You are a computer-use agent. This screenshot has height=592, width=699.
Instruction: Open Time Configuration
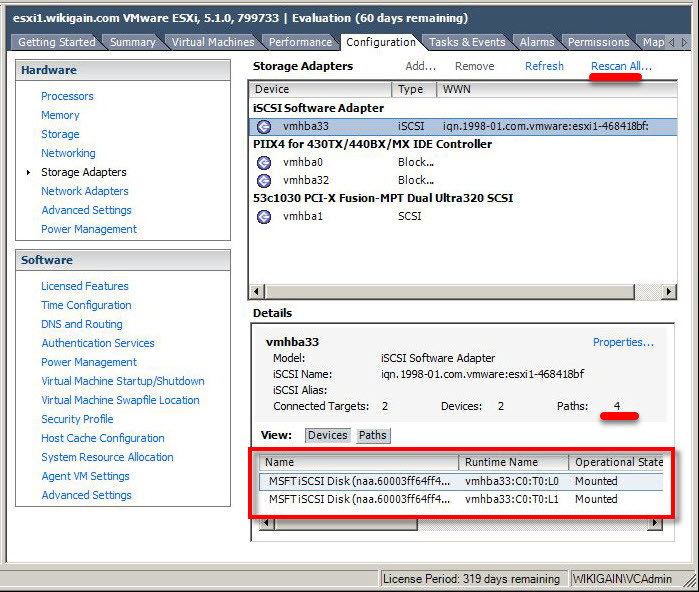pos(86,305)
